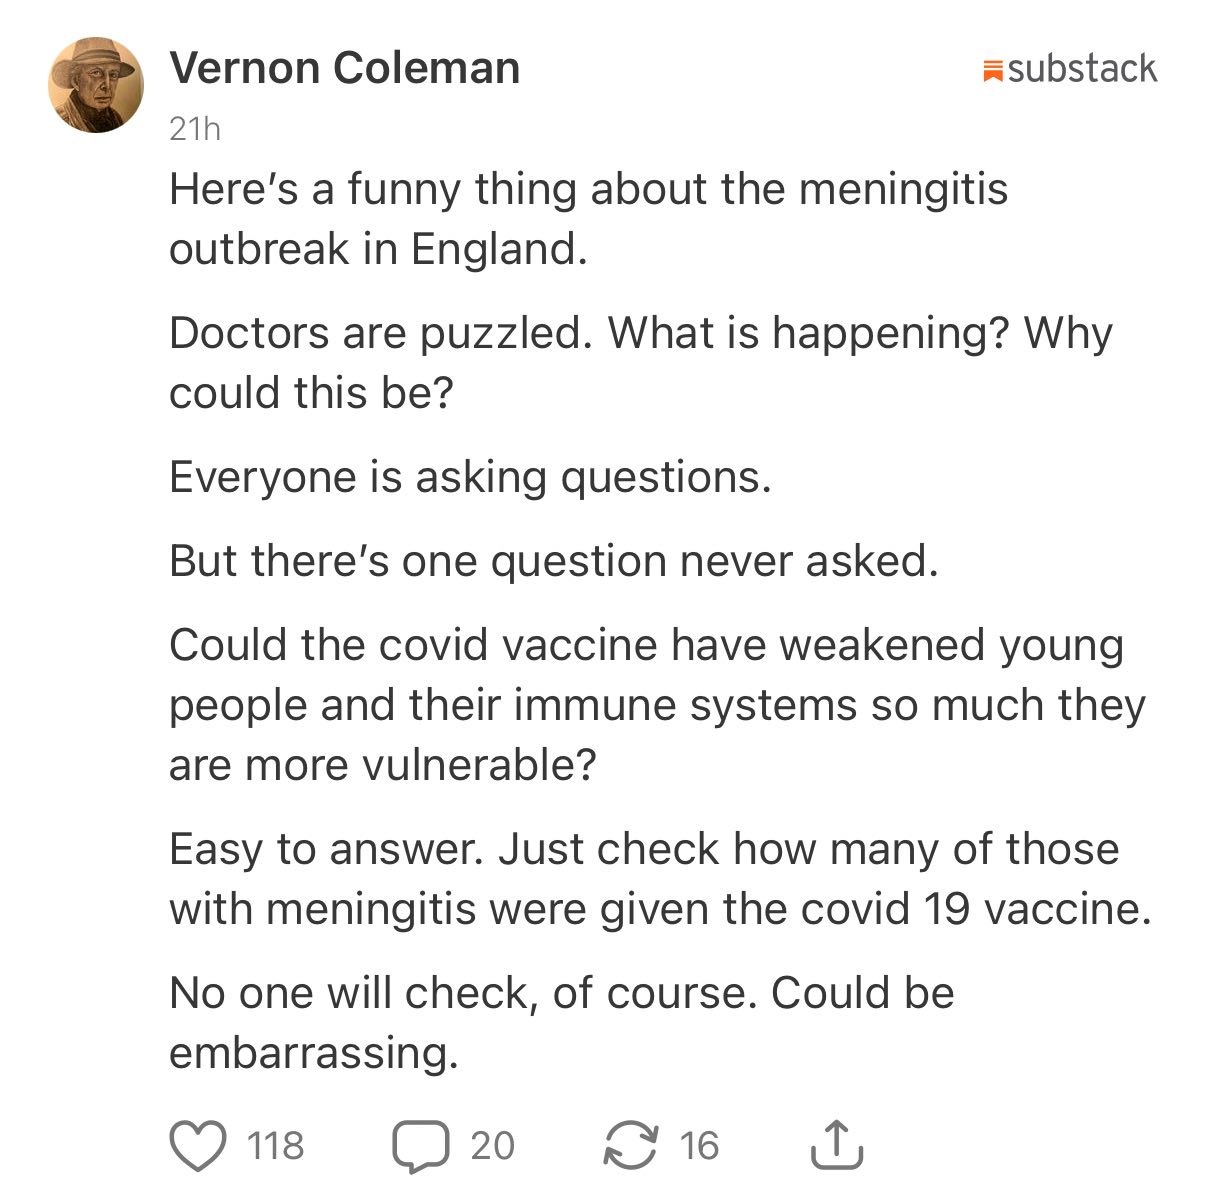Viewport: 1206px width, 1194px height.
Task: Select the "Everyone is asking questions" line
Action: point(470,477)
